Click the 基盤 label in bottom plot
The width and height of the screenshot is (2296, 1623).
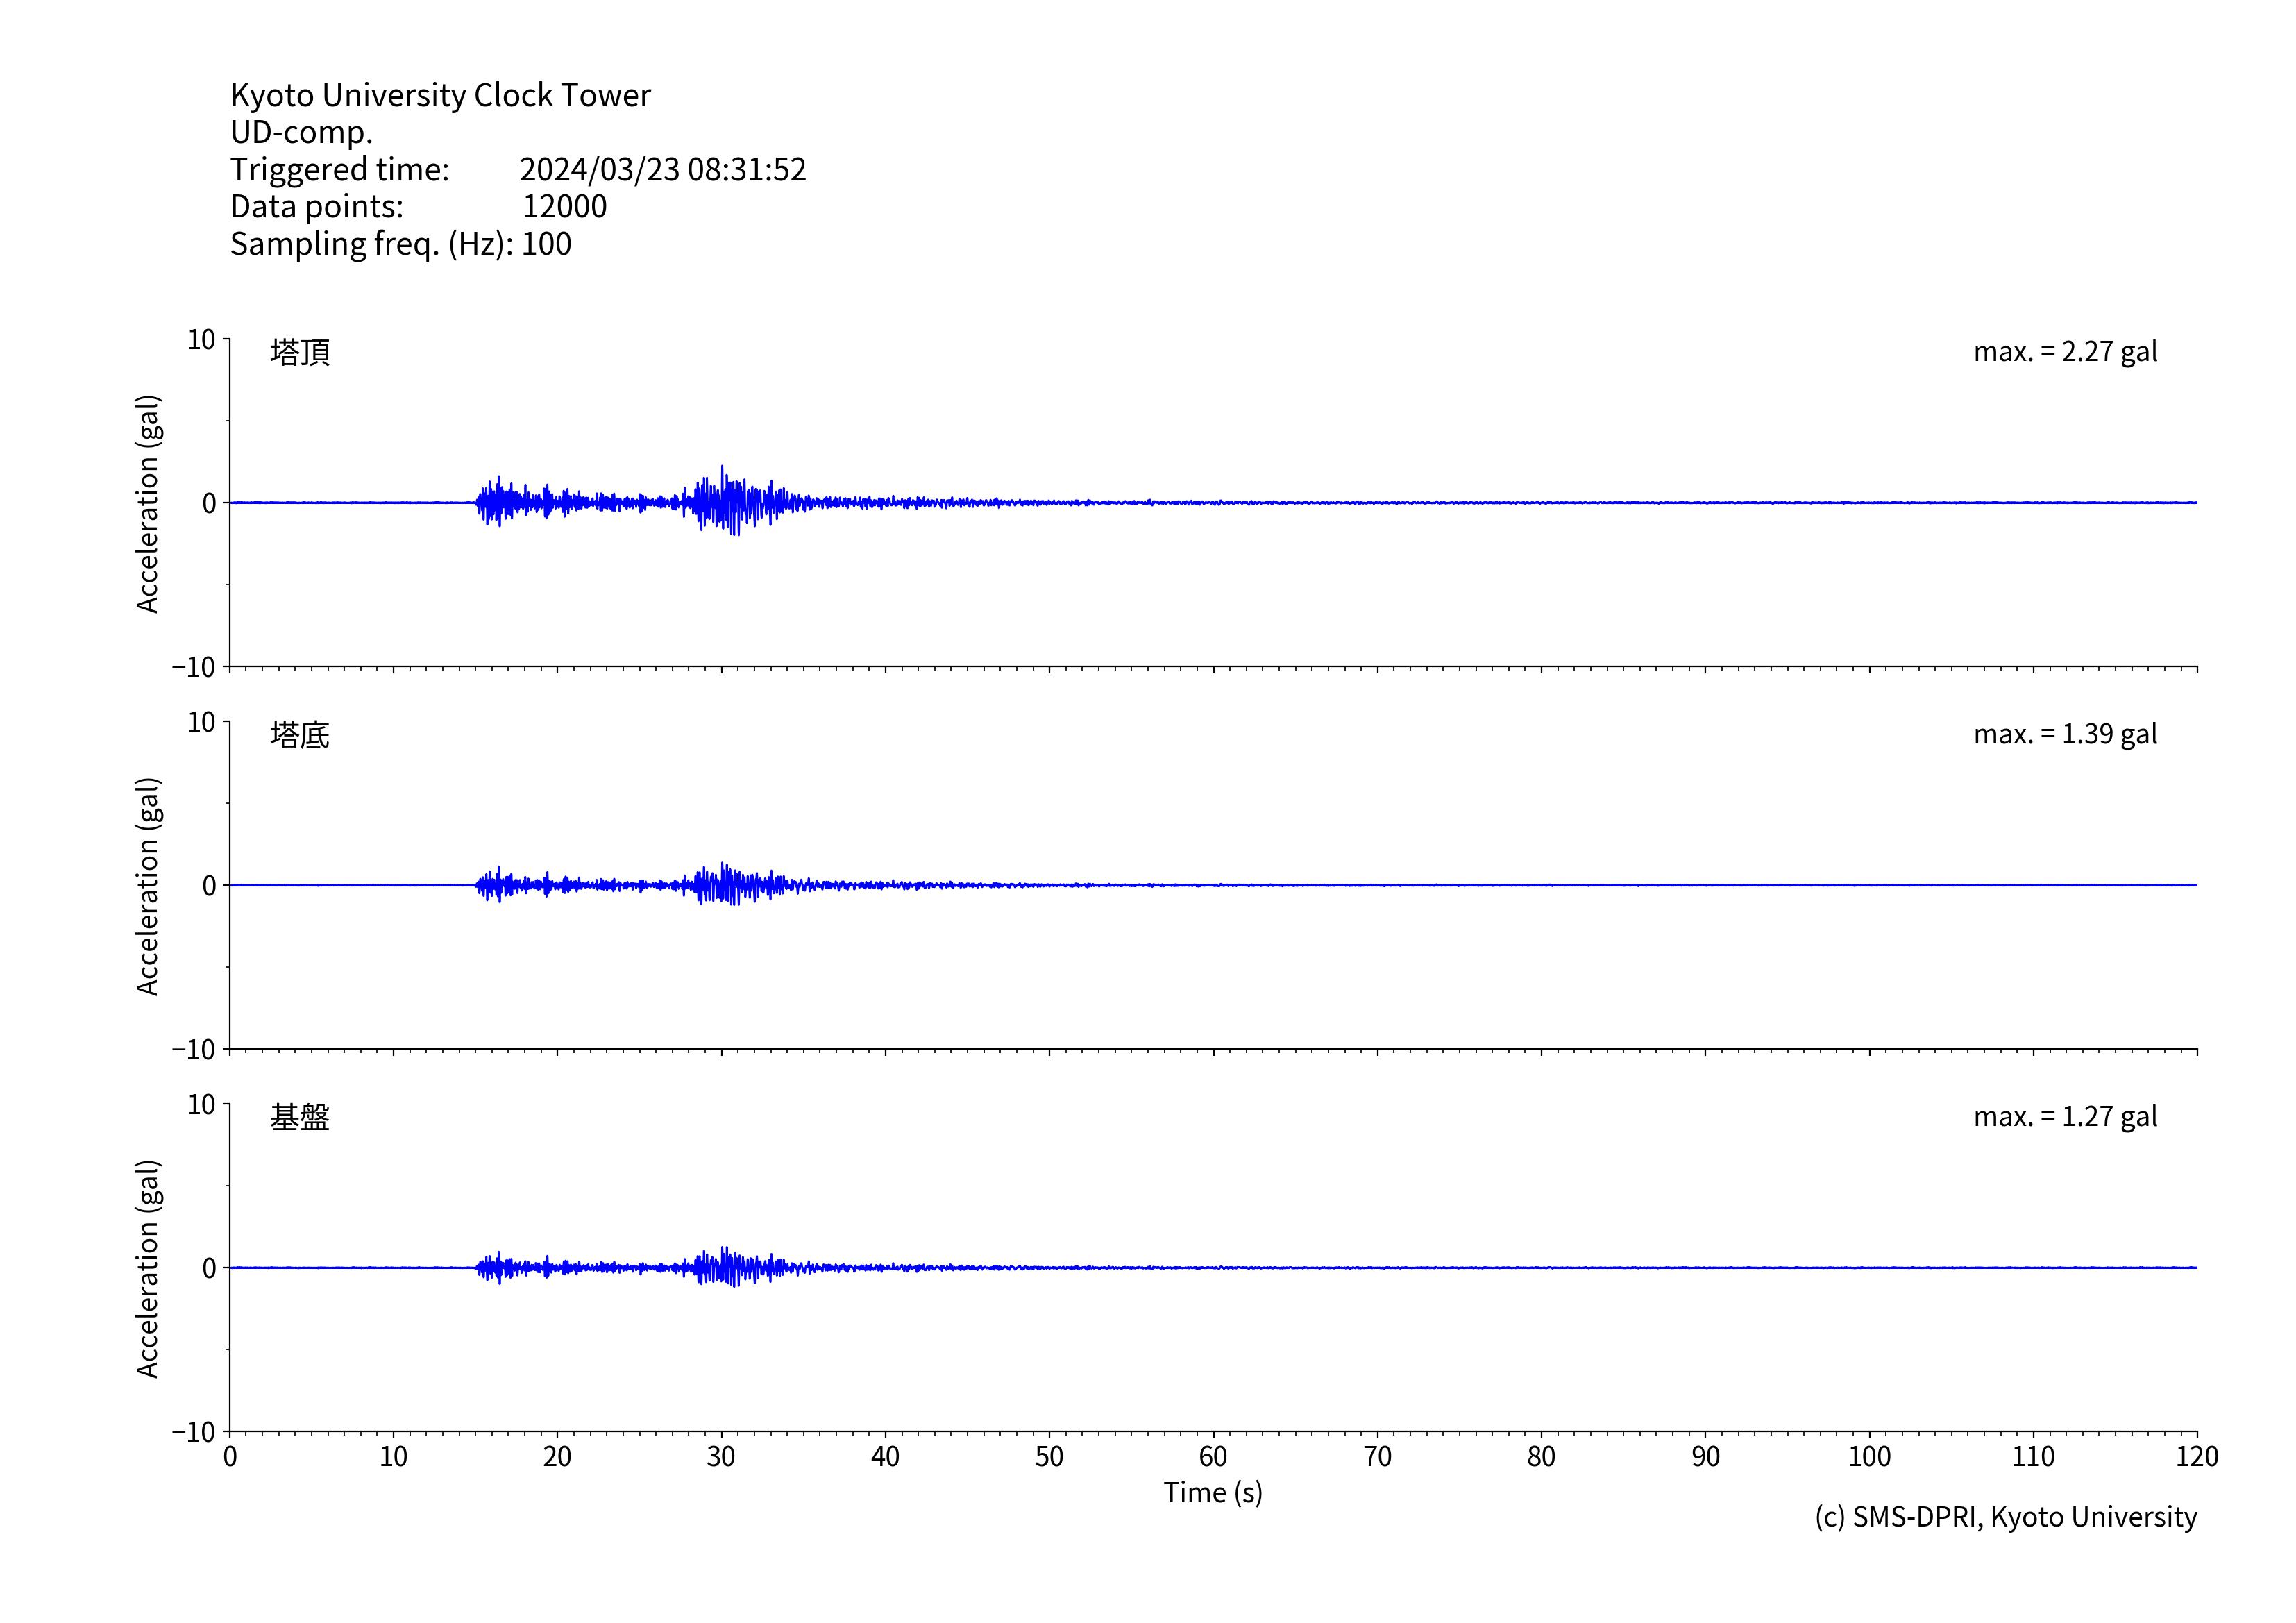tap(299, 1117)
